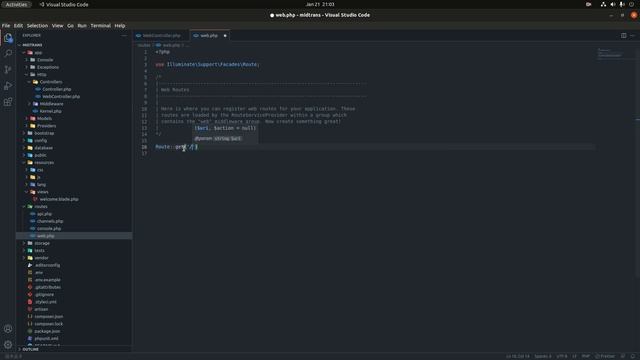
Task: Expand the Middleware folder
Action: click(x=51, y=104)
